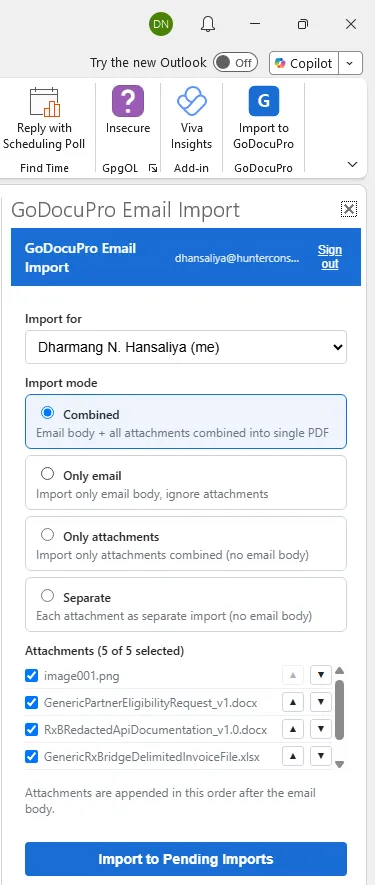Viewport: 375px width, 885px height.
Task: Collapse the ribbon with the chevron
Action: [352, 164]
